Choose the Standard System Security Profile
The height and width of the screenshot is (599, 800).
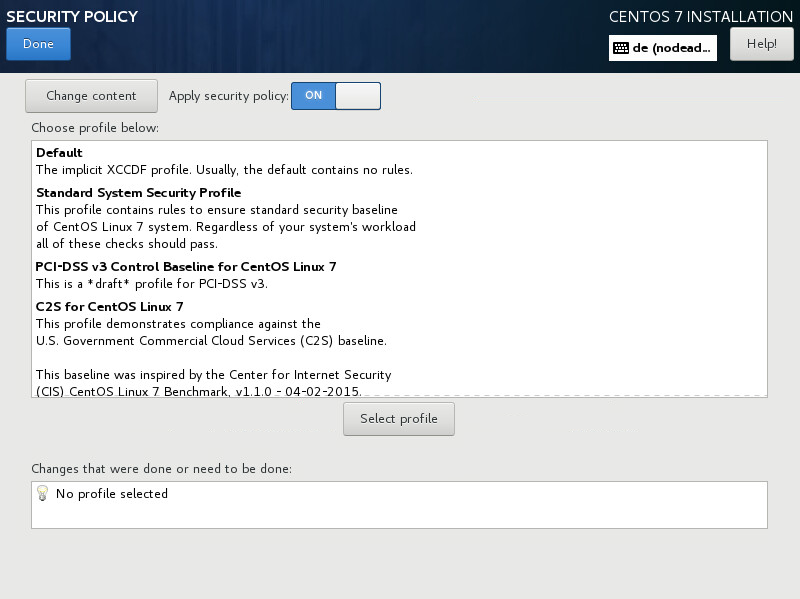pyautogui.click(x=138, y=192)
